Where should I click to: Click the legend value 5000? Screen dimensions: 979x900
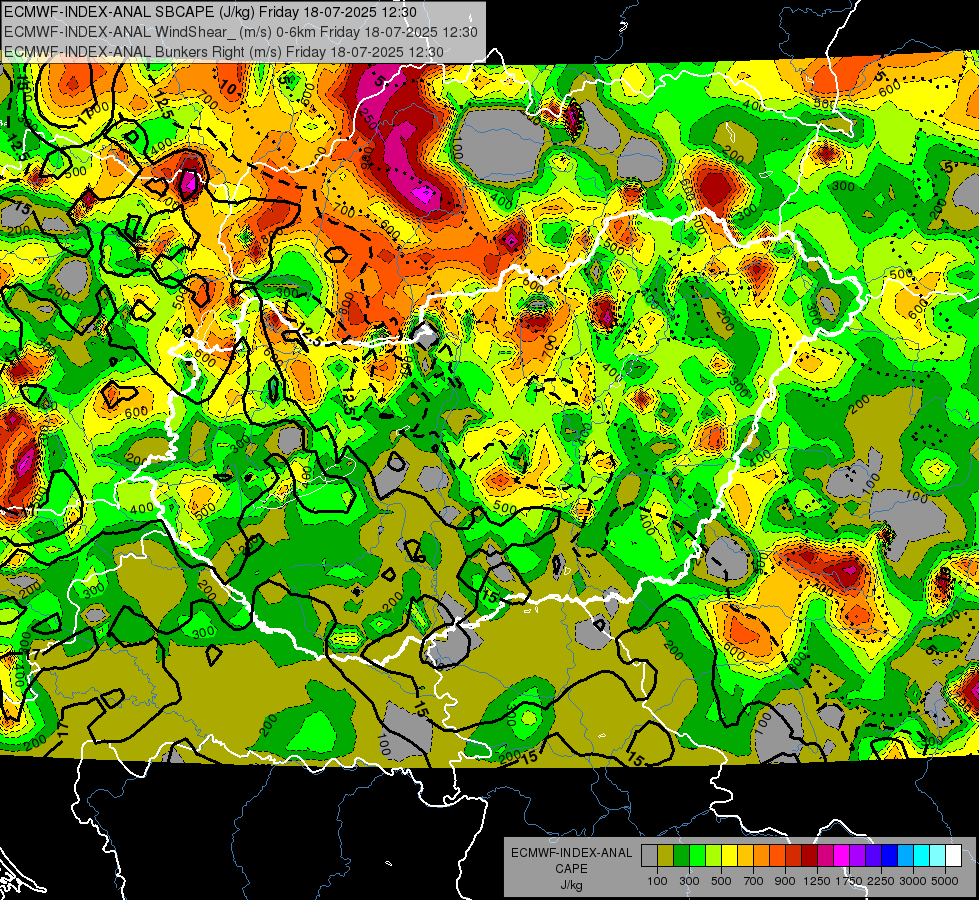click(x=945, y=881)
